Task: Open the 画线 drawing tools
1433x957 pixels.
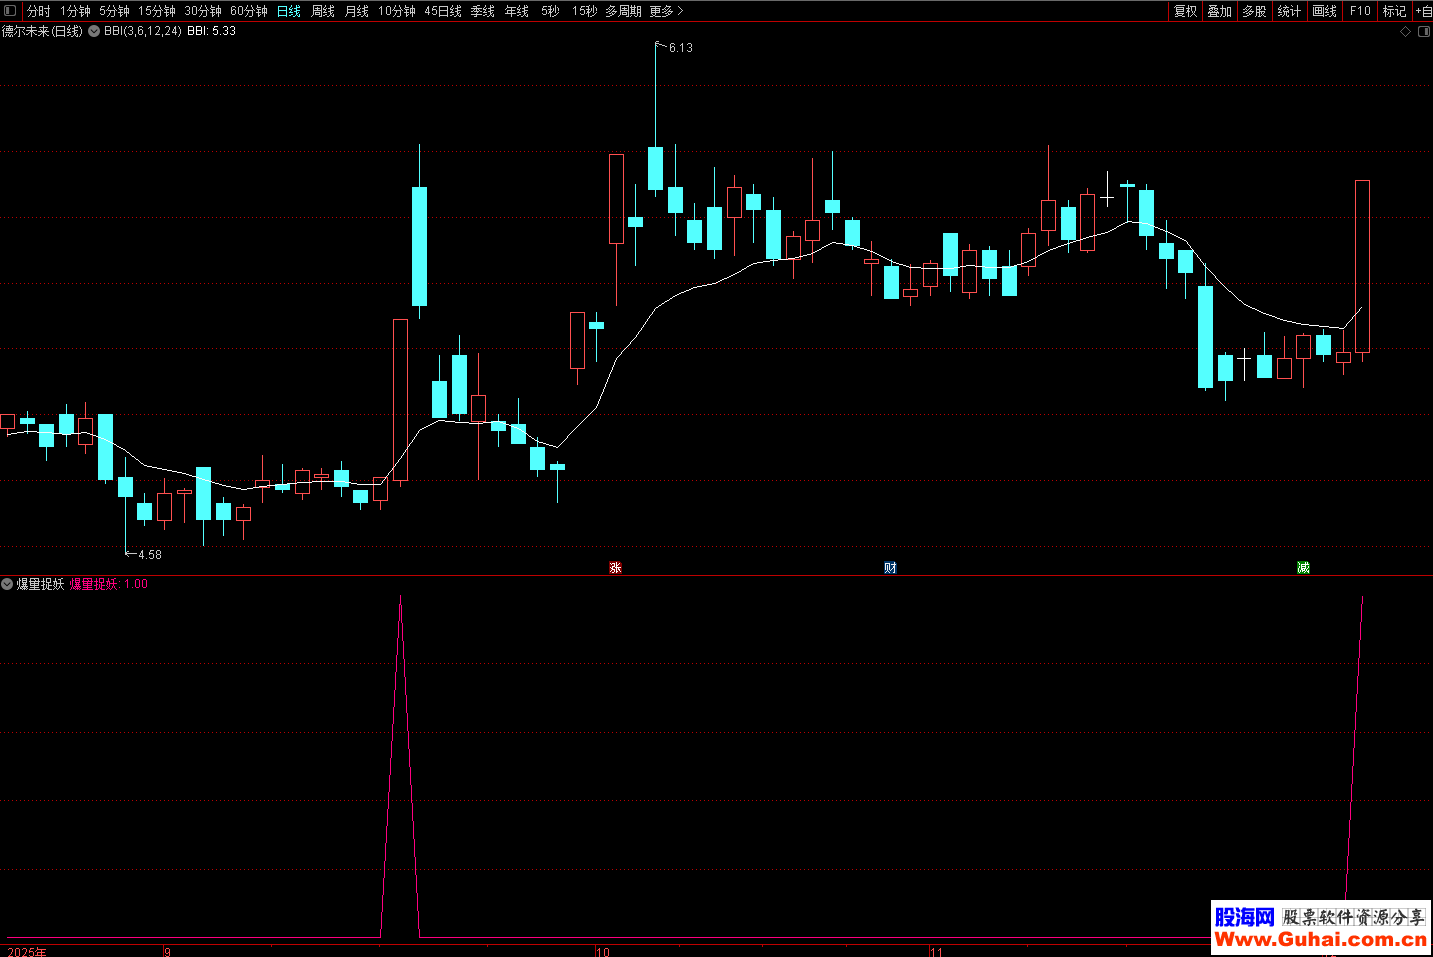Action: click(x=1324, y=11)
